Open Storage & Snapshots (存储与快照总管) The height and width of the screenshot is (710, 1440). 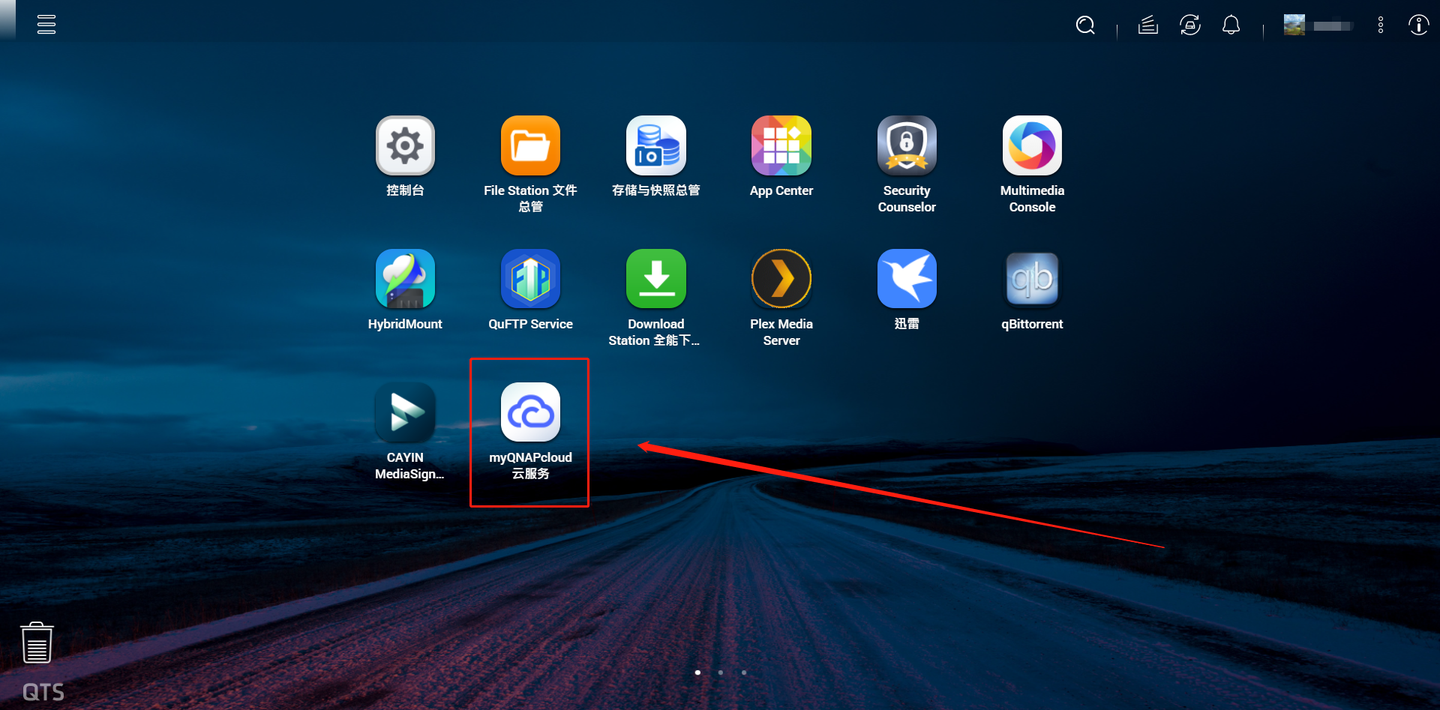[656, 146]
